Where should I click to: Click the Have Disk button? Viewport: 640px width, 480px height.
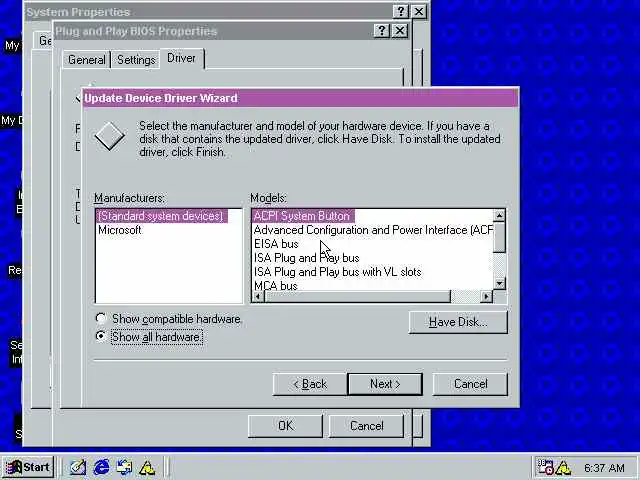point(458,322)
